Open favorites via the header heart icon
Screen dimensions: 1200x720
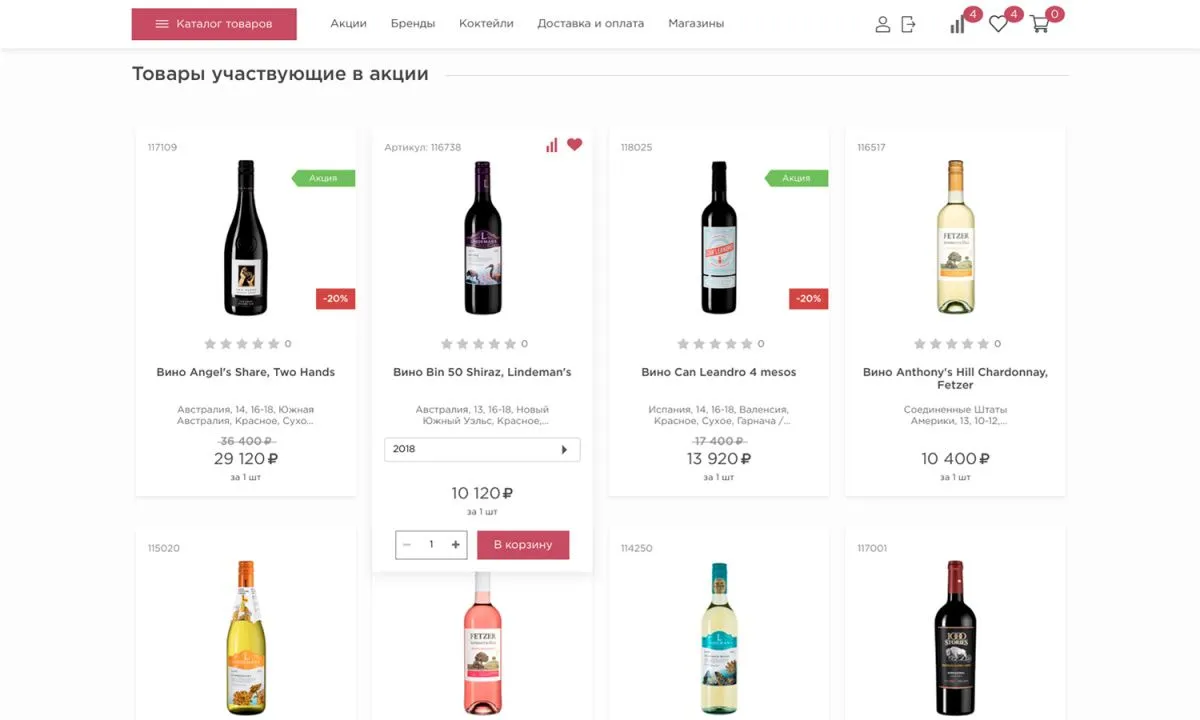click(997, 24)
